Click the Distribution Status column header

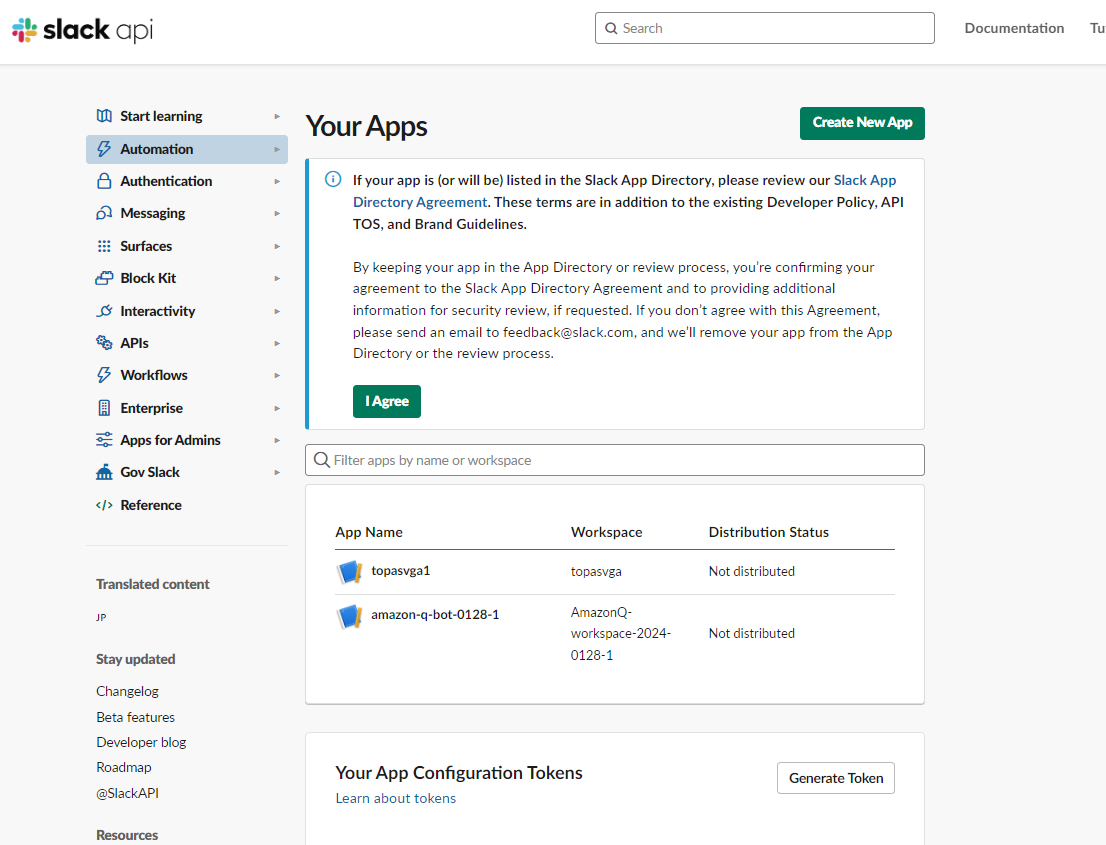(769, 532)
